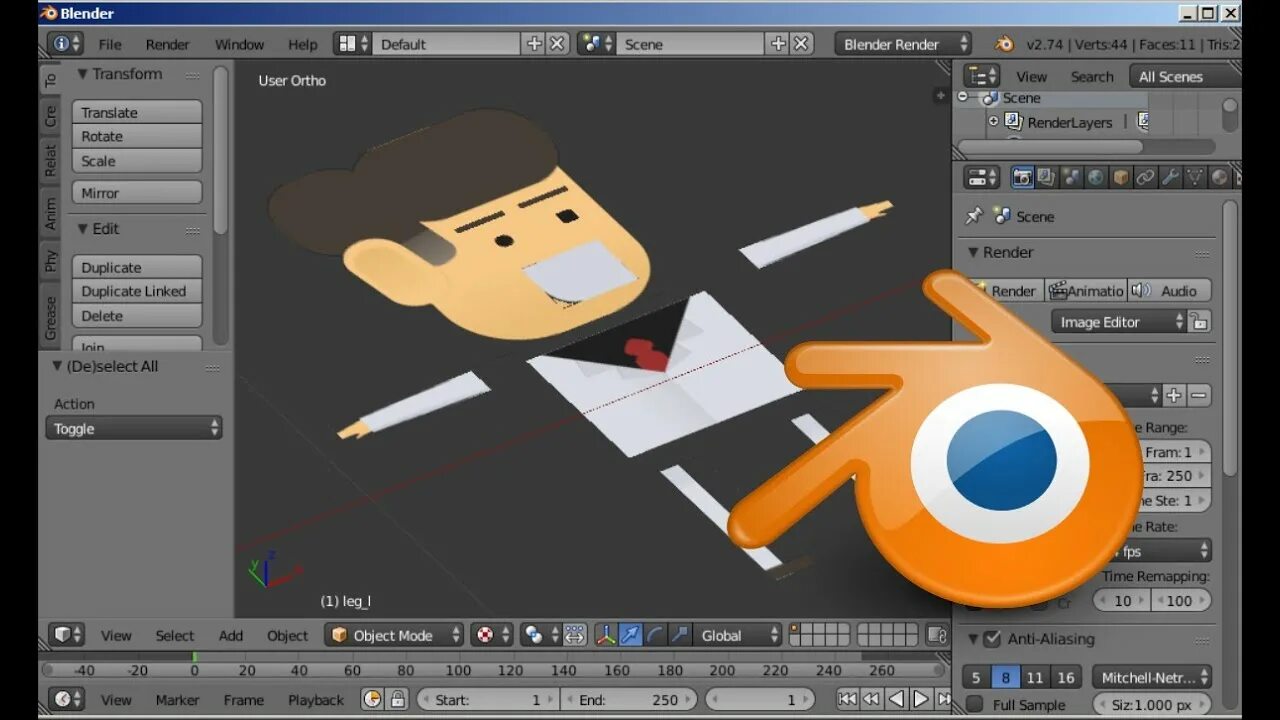Toggle timeline preview range clock icon
This screenshot has width=1280, height=720.
[x=373, y=699]
